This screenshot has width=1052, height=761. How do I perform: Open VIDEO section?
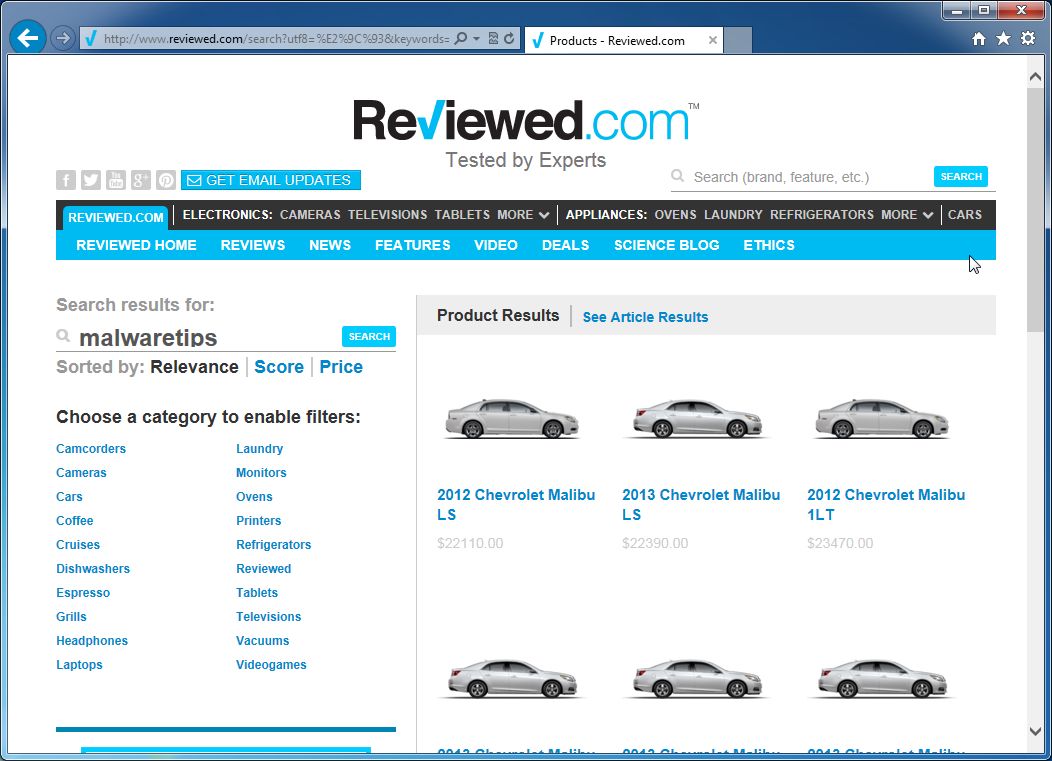coord(496,245)
